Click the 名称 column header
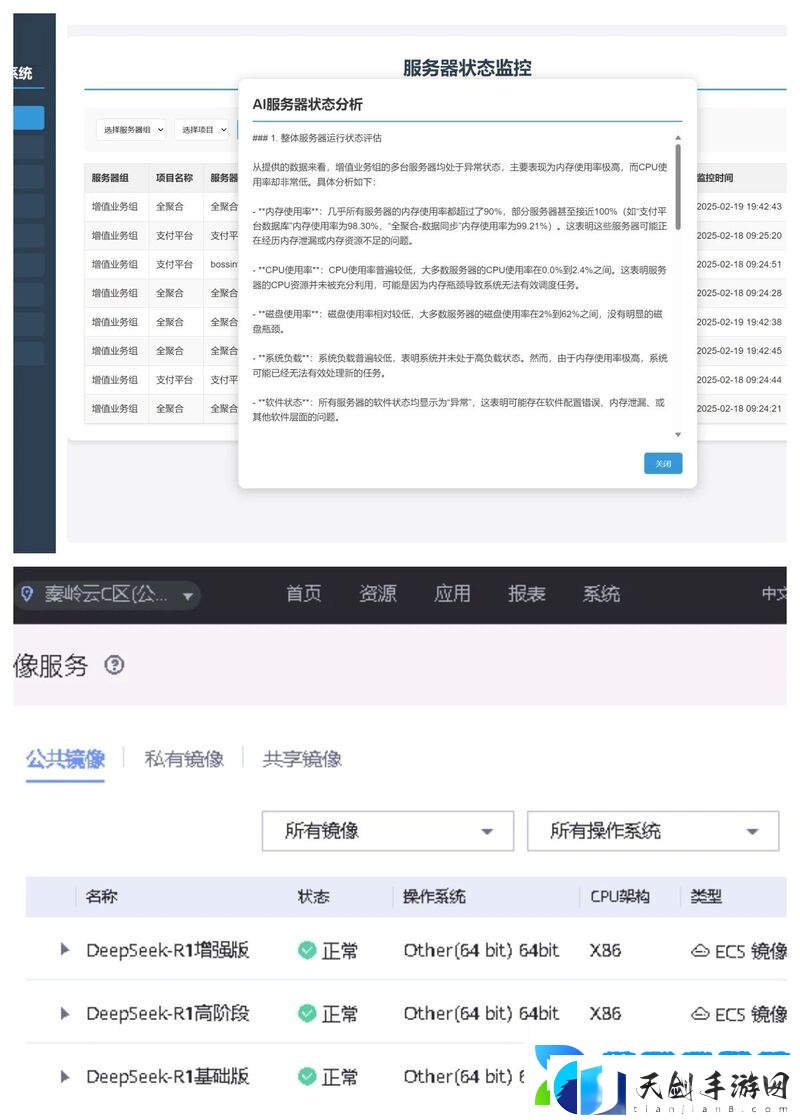Screen dimensions: 800x1120 101,896
